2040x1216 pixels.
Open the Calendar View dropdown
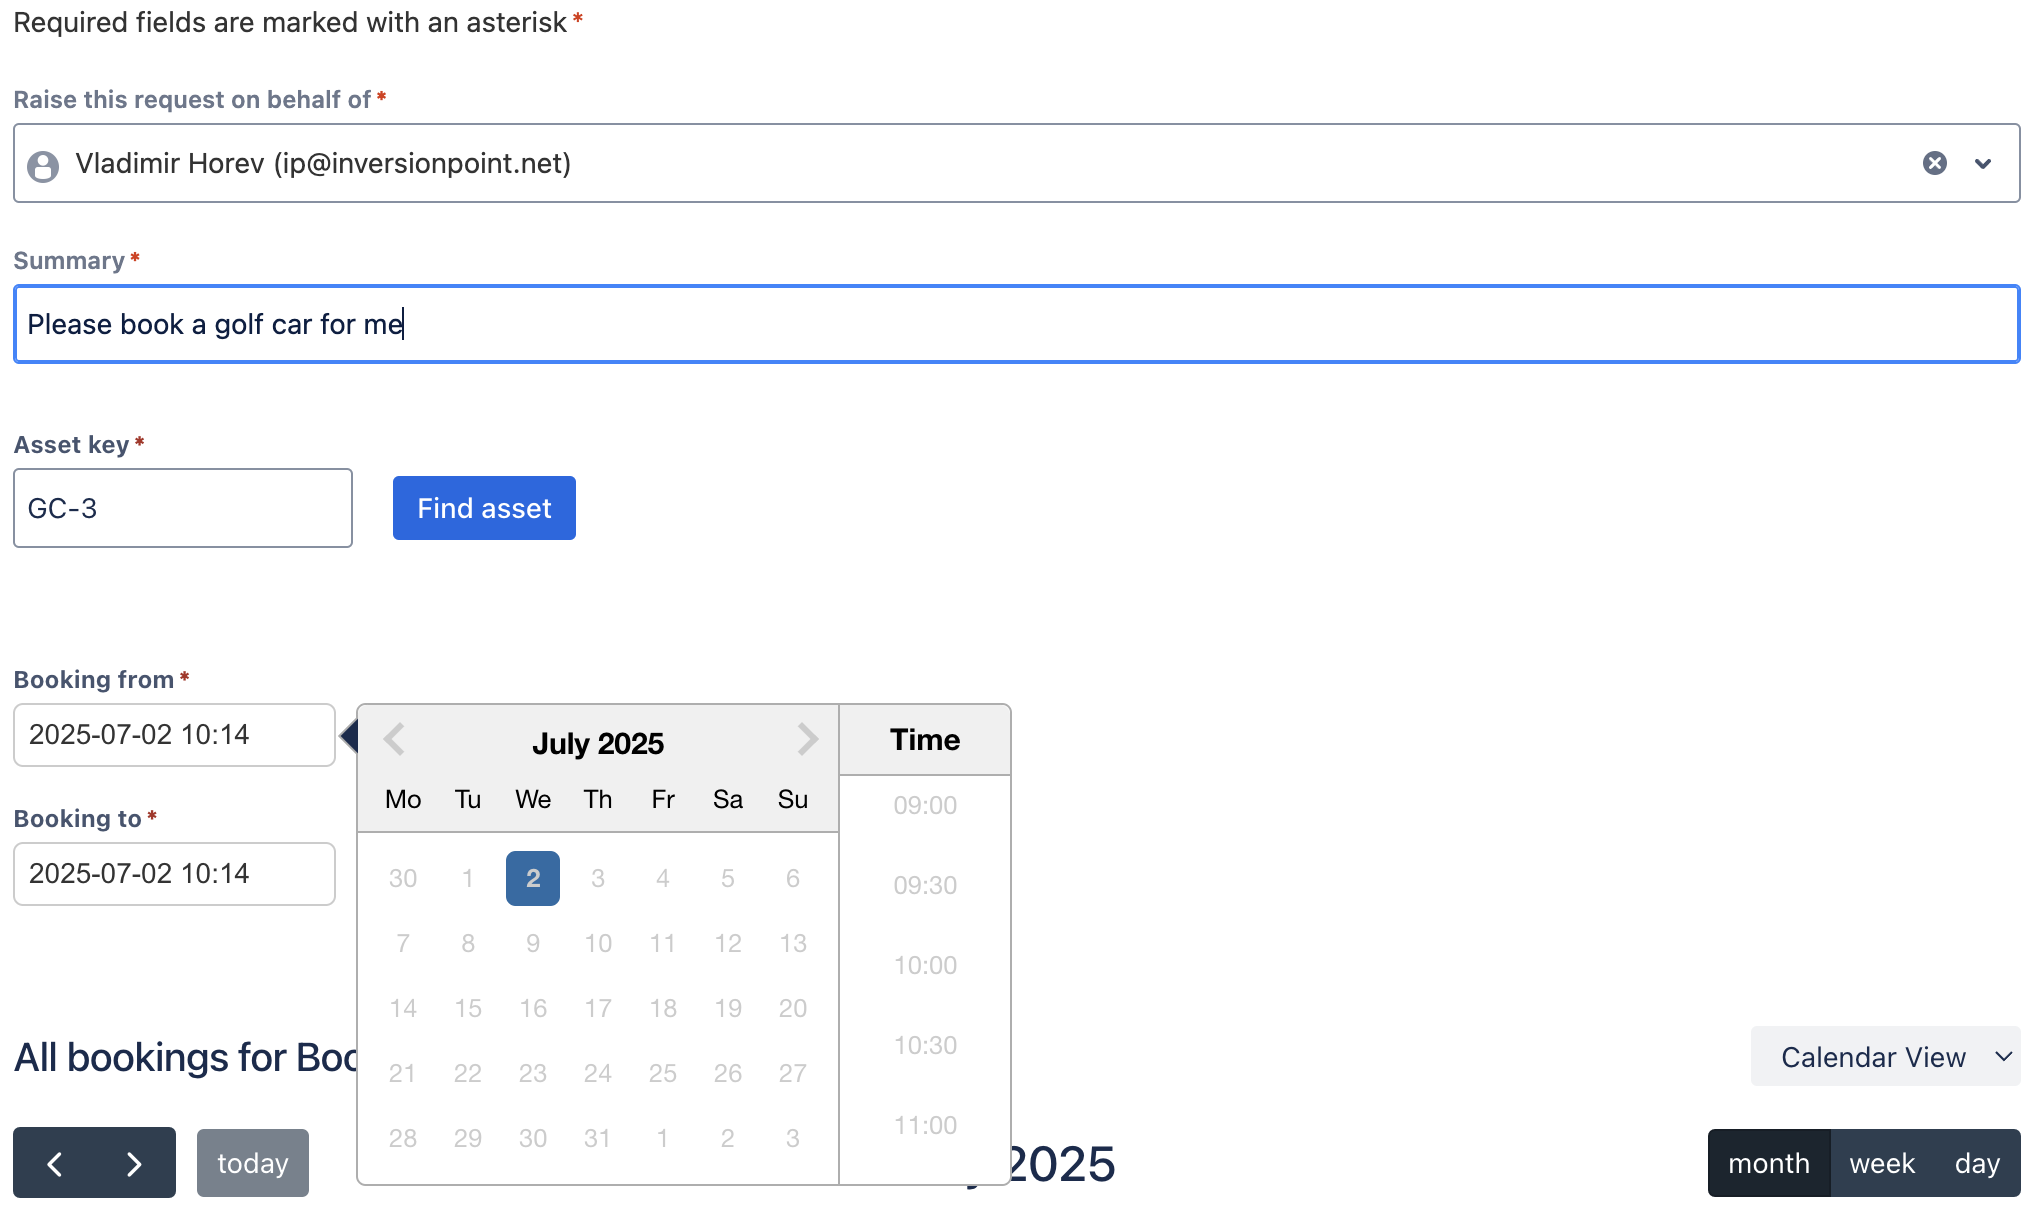point(1885,1057)
